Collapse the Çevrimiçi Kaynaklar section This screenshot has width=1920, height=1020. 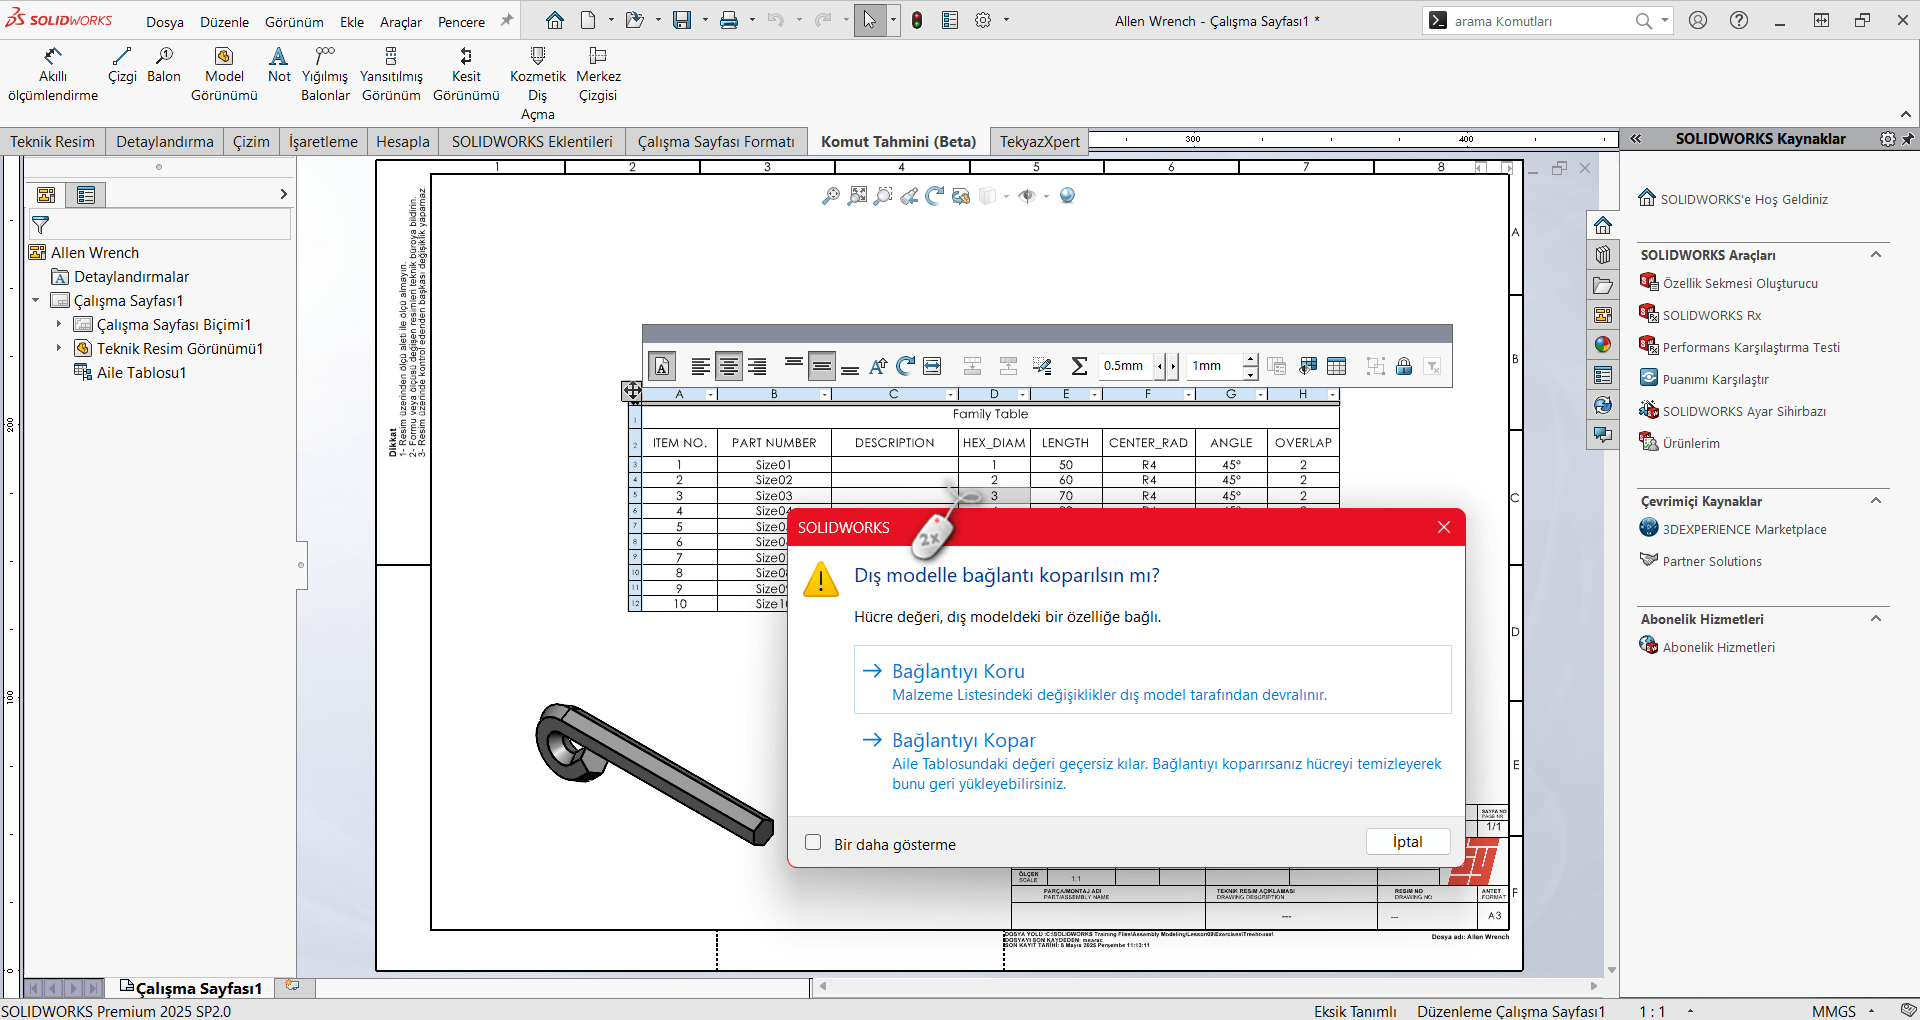(1876, 501)
